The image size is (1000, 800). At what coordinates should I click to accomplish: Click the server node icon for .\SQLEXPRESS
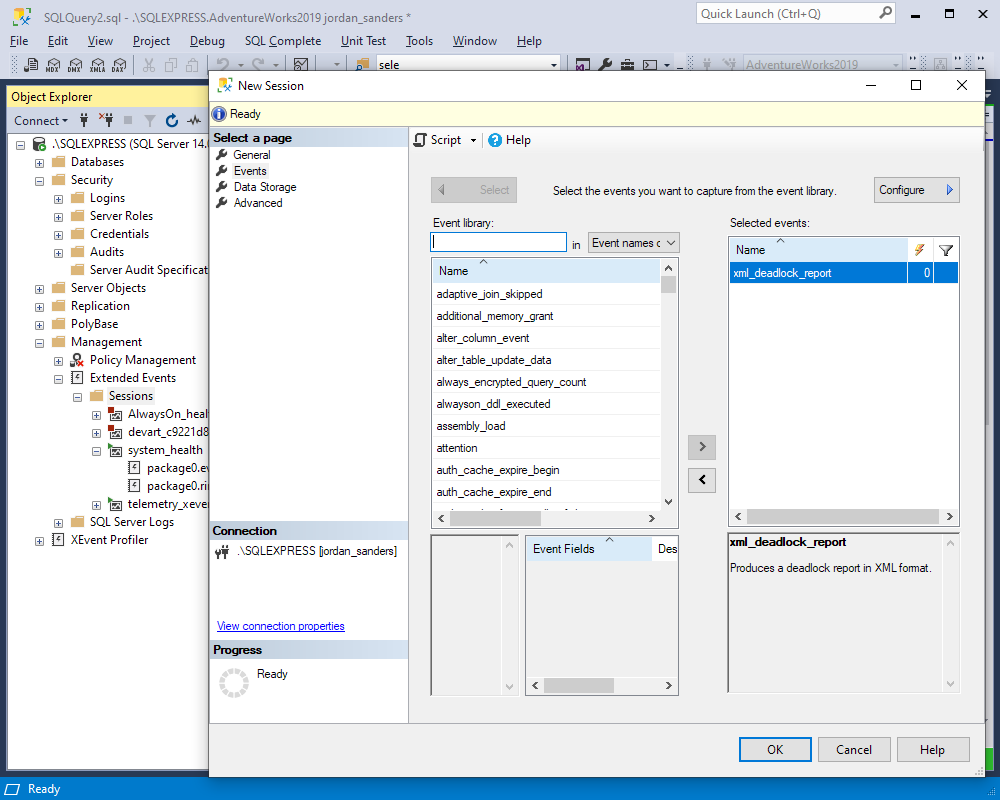(39, 144)
